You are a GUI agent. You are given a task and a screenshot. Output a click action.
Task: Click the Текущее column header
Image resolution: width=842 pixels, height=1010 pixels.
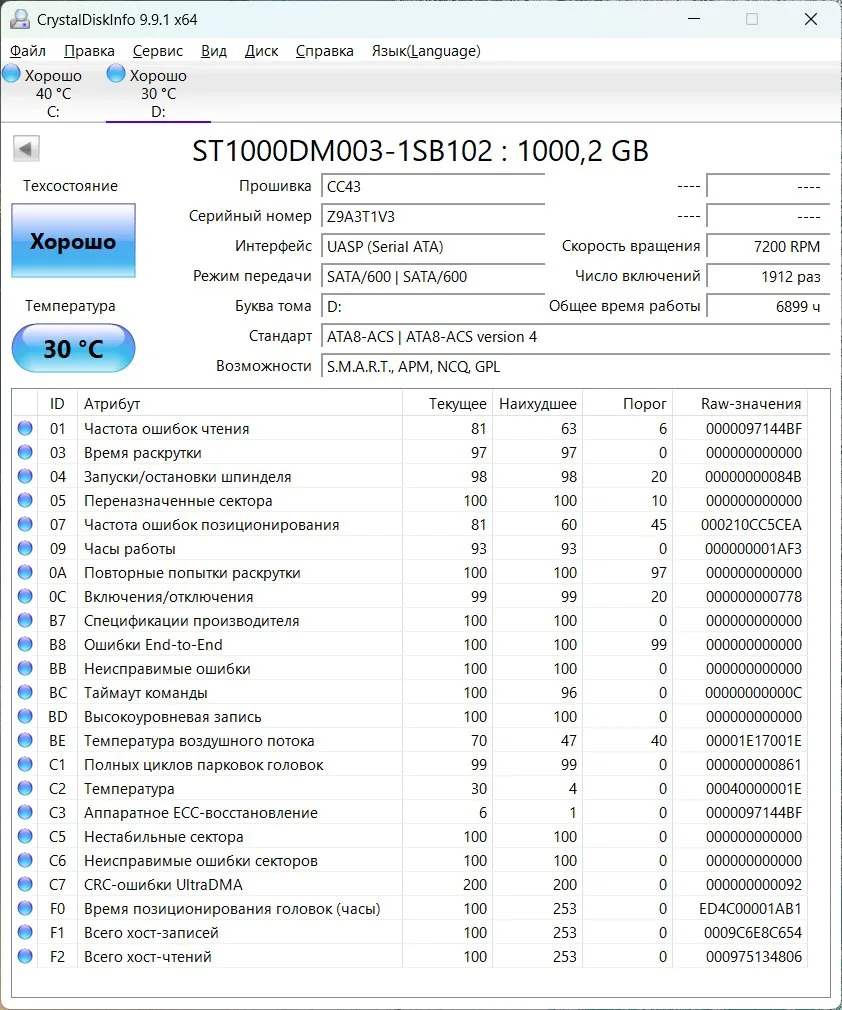[448, 404]
